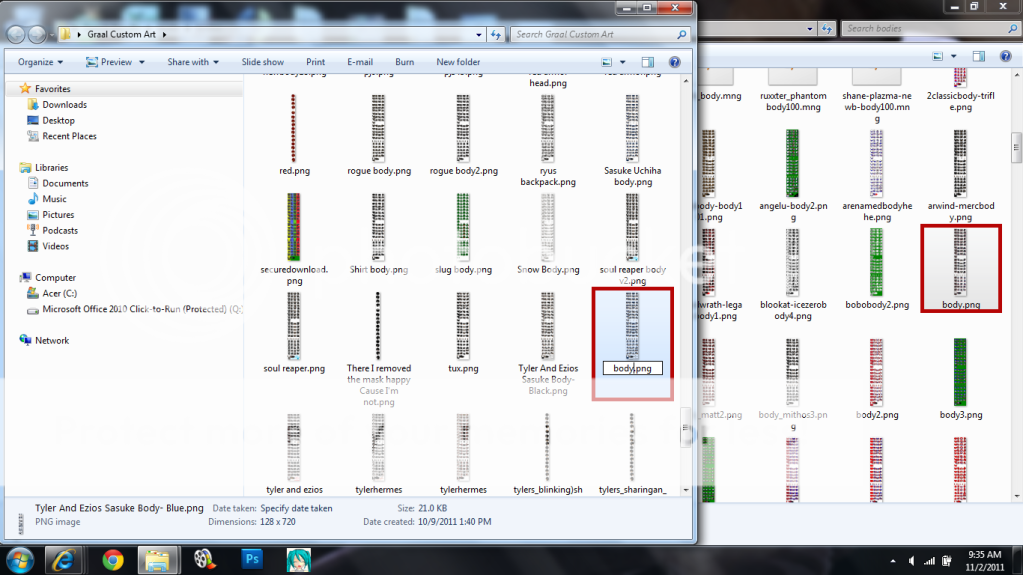This screenshot has width=1023, height=575.
Task: Click the E-mail toolbar button
Action: point(360,62)
